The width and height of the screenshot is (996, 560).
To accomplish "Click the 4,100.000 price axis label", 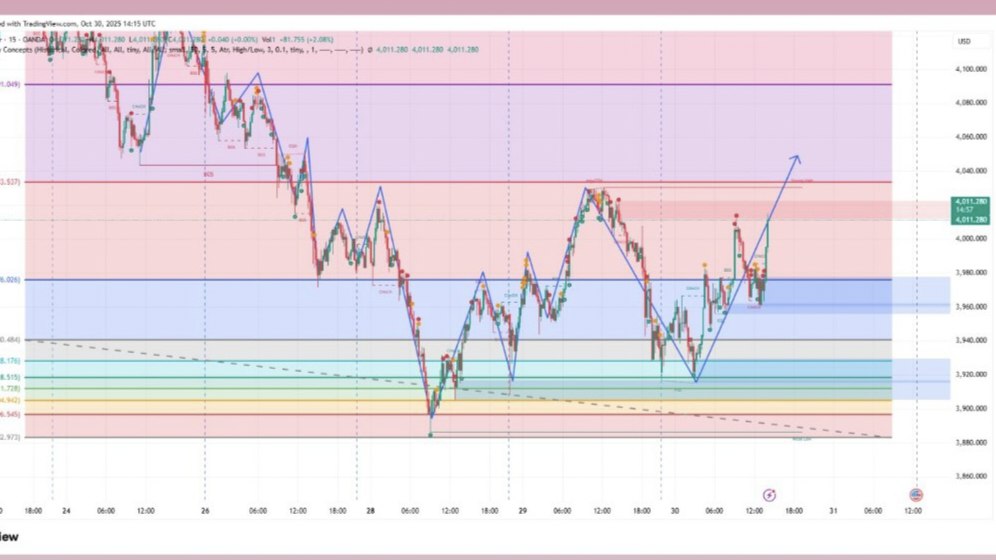I will [971, 69].
